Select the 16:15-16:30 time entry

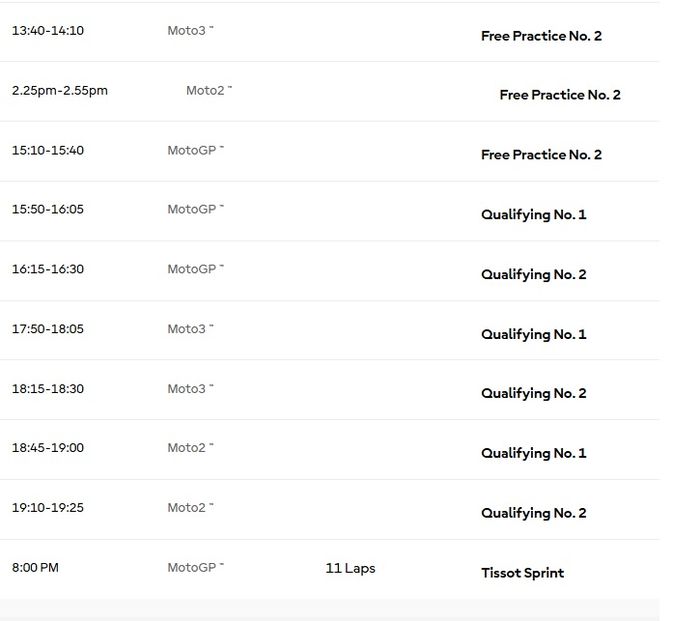[x=48, y=269]
